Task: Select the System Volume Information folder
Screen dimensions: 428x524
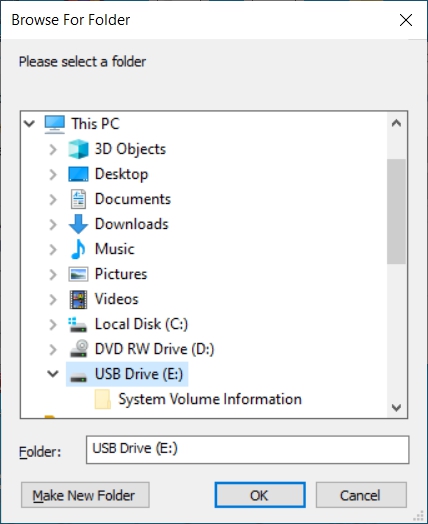Action: [x=198, y=399]
